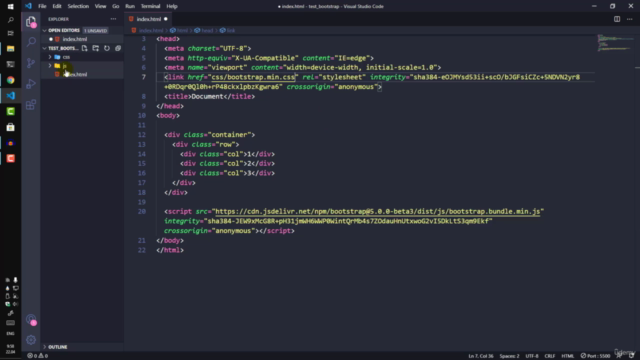640x360 pixels.
Task: Select the index.html editor tab
Action: (149, 19)
